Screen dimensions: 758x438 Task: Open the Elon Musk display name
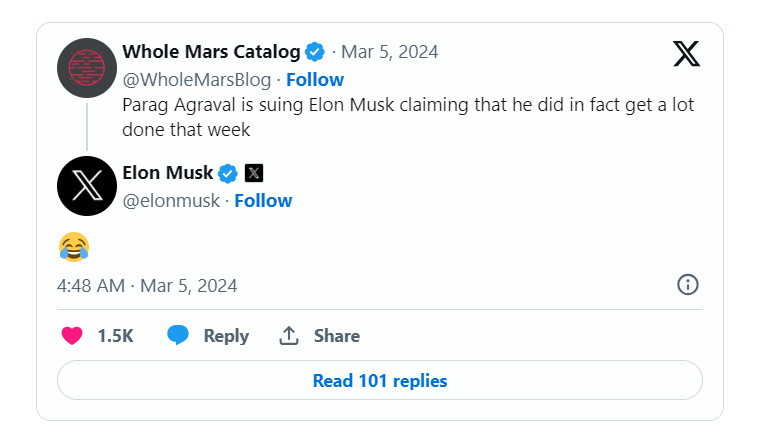(167, 173)
